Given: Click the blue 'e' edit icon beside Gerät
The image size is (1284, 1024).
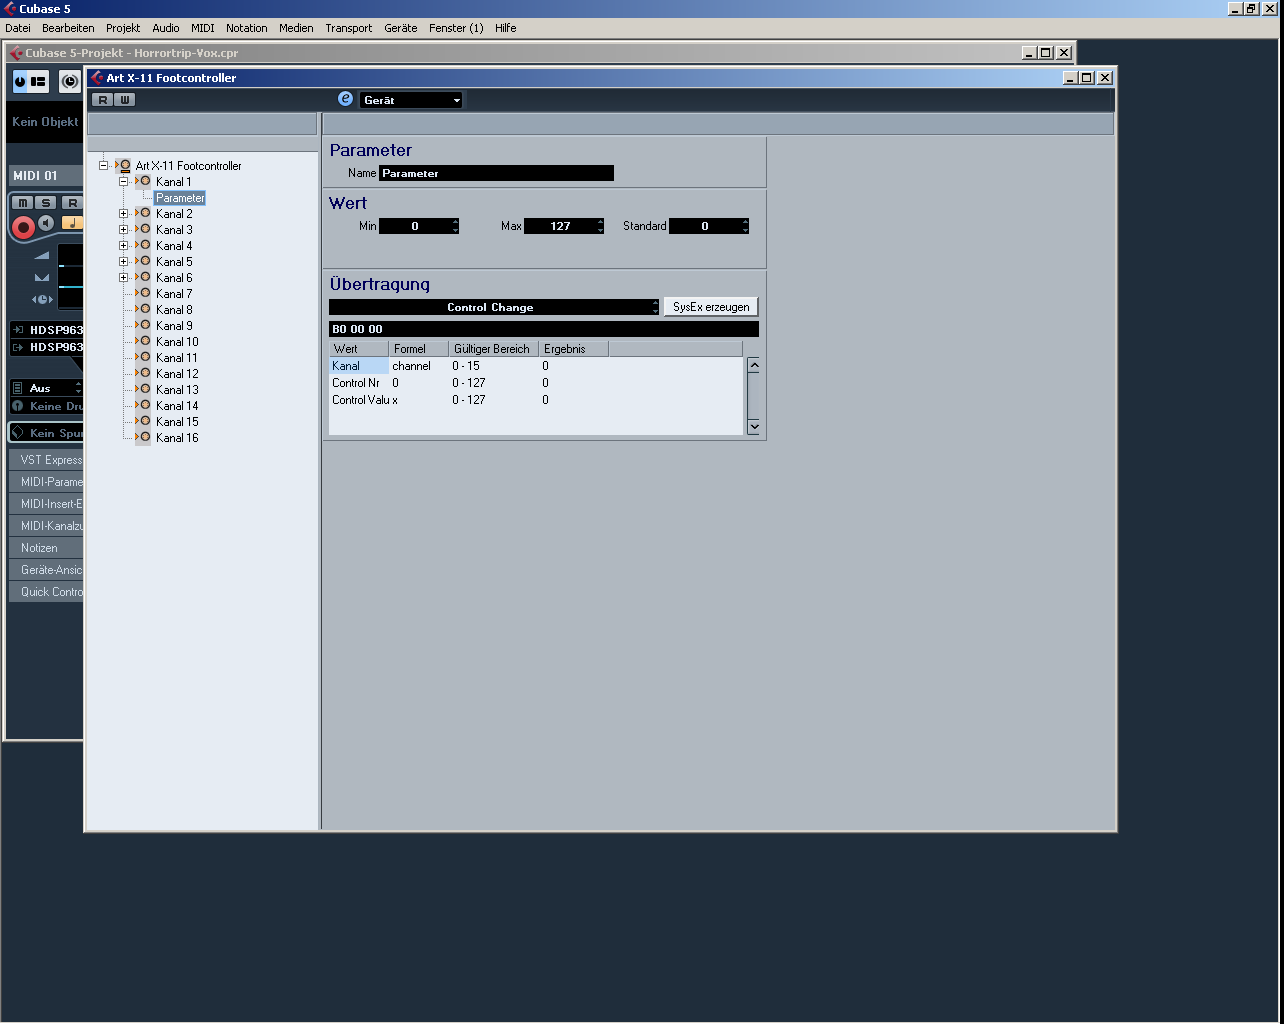Looking at the screenshot, I should coord(346,99).
